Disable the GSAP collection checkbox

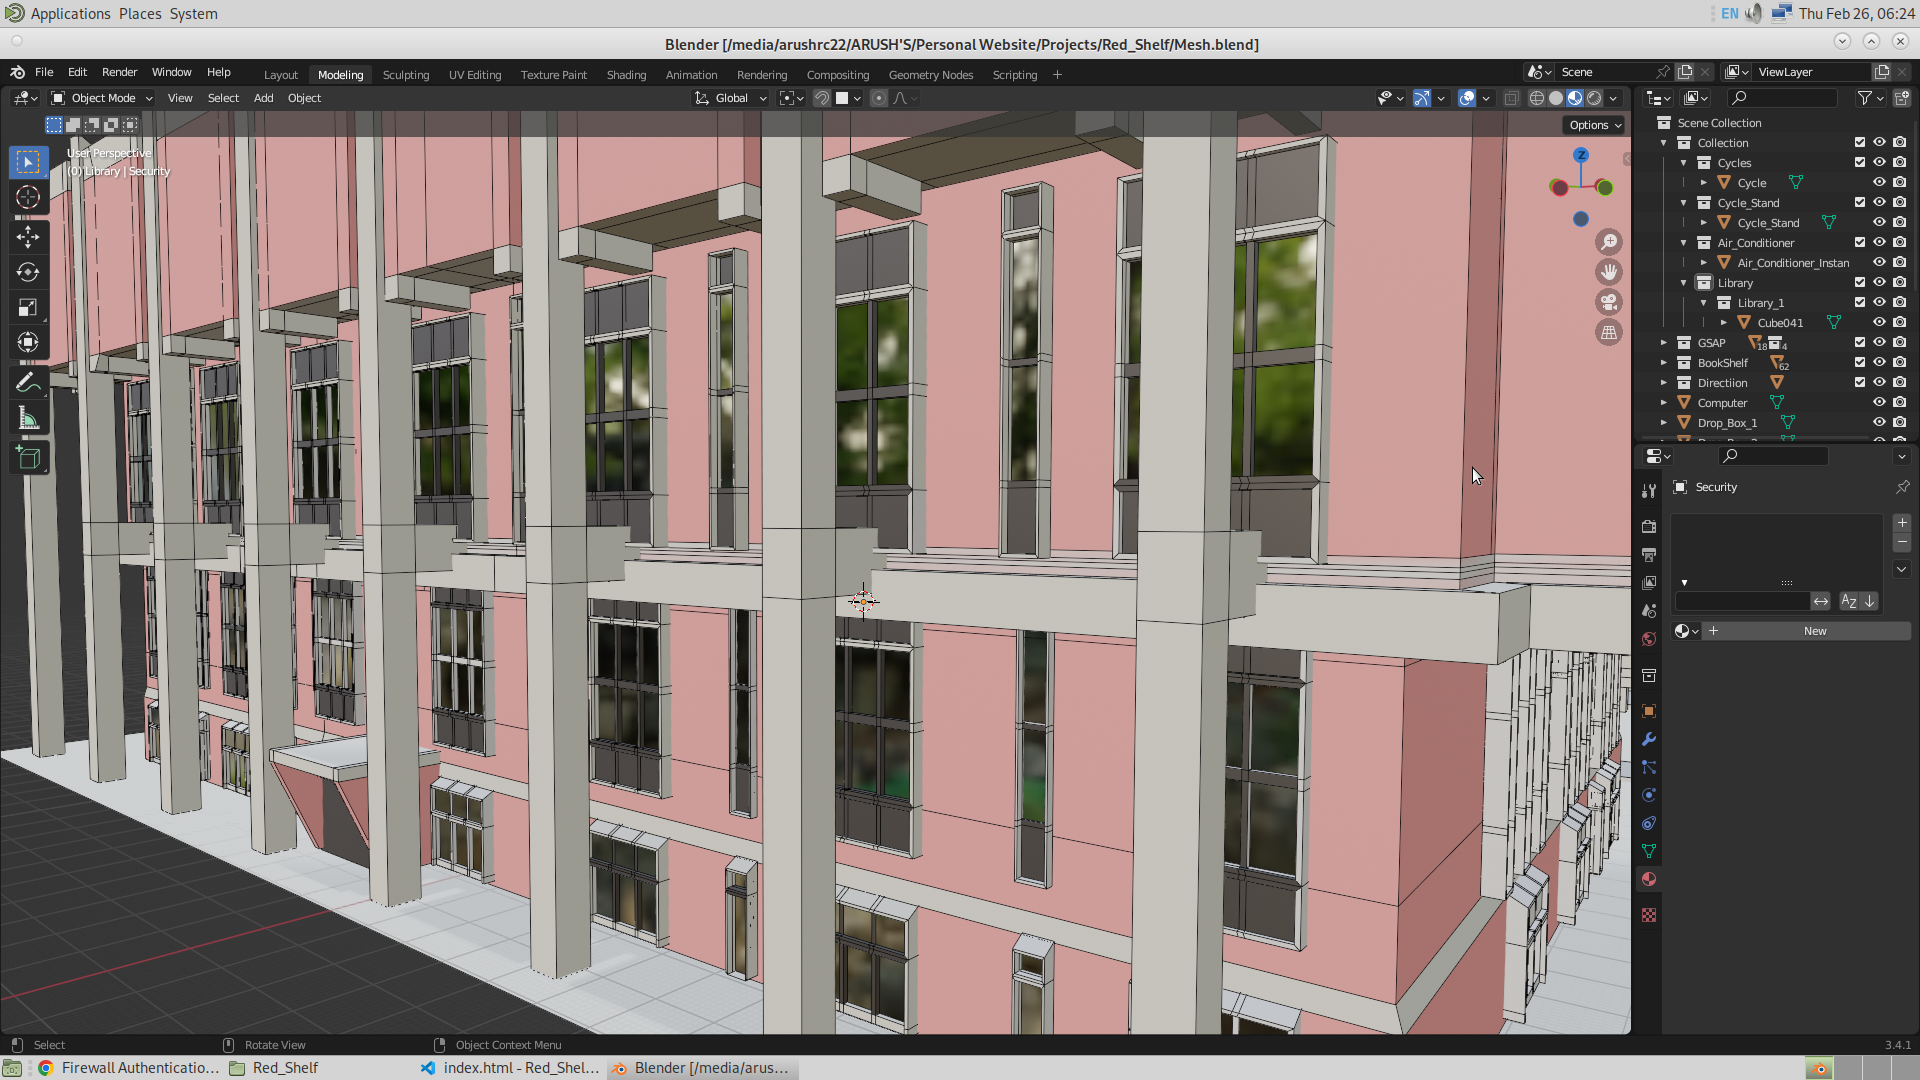coord(1860,342)
